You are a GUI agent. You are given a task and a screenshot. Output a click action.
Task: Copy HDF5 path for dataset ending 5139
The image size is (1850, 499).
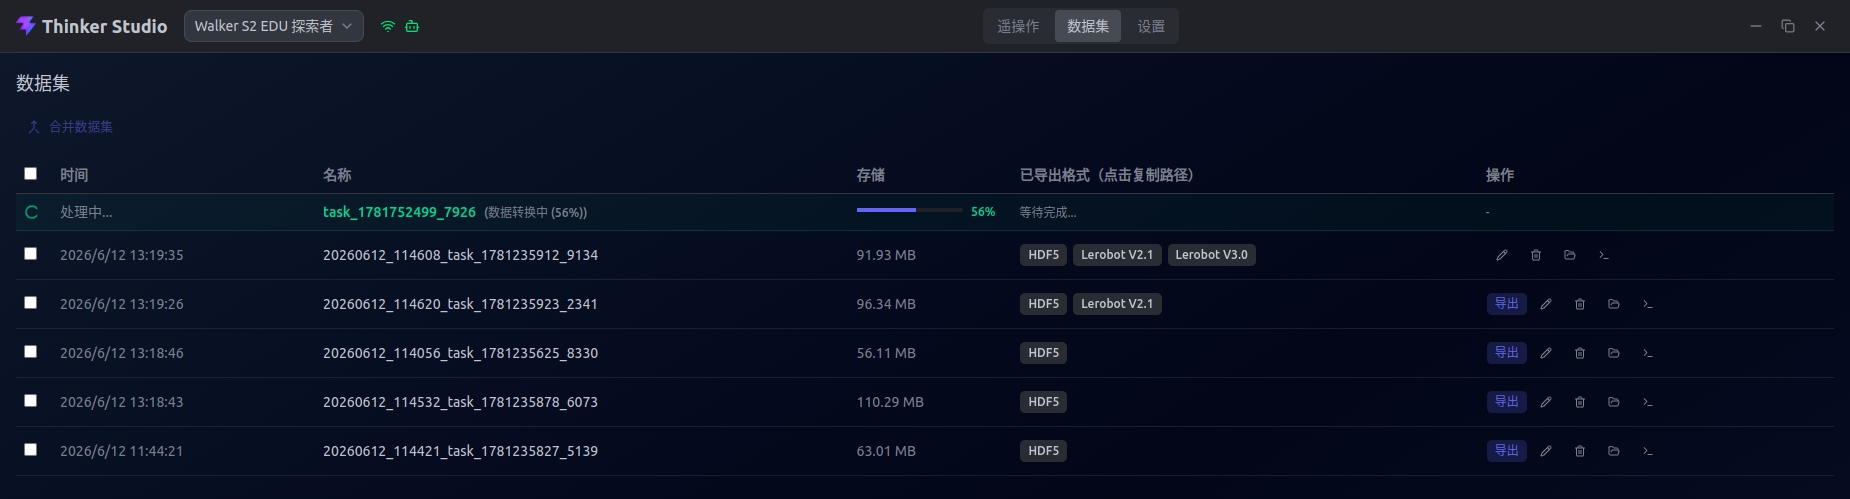tap(1043, 451)
